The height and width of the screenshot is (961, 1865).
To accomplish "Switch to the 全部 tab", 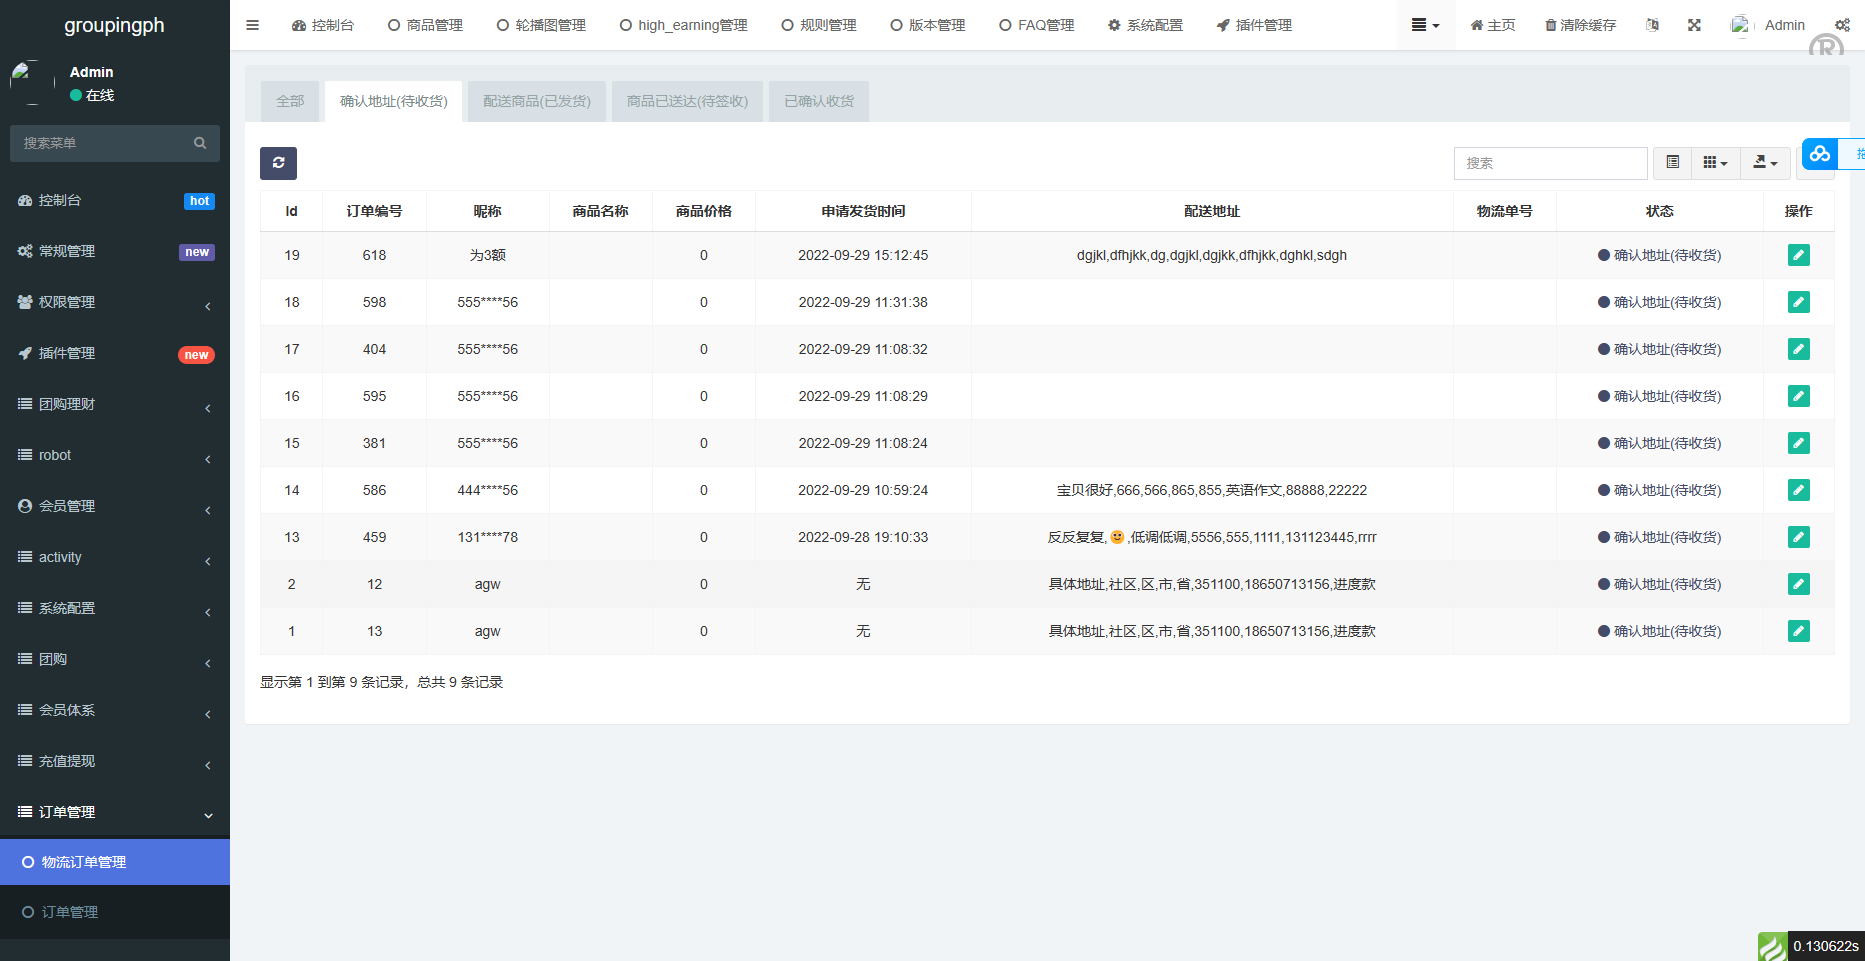I will click(x=290, y=101).
